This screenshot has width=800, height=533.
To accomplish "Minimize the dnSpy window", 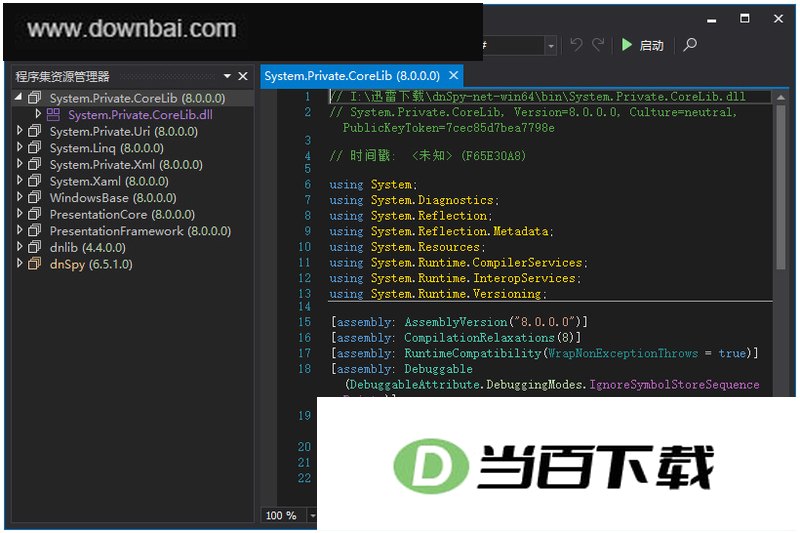I will [711, 20].
